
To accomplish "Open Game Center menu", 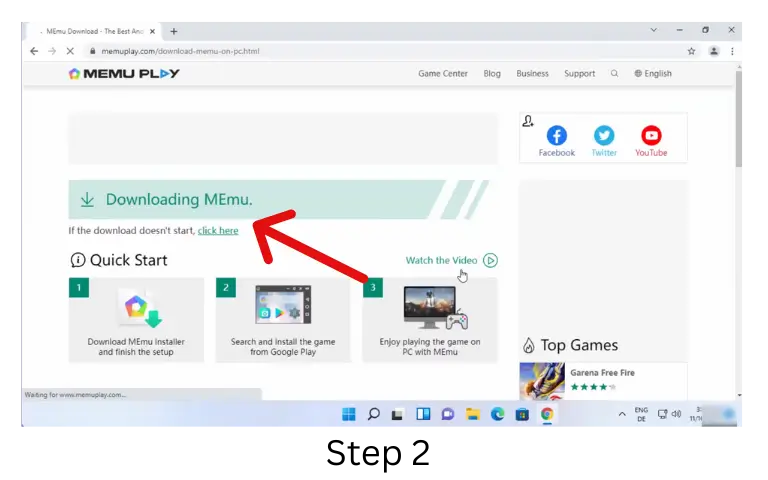I will [x=443, y=73].
